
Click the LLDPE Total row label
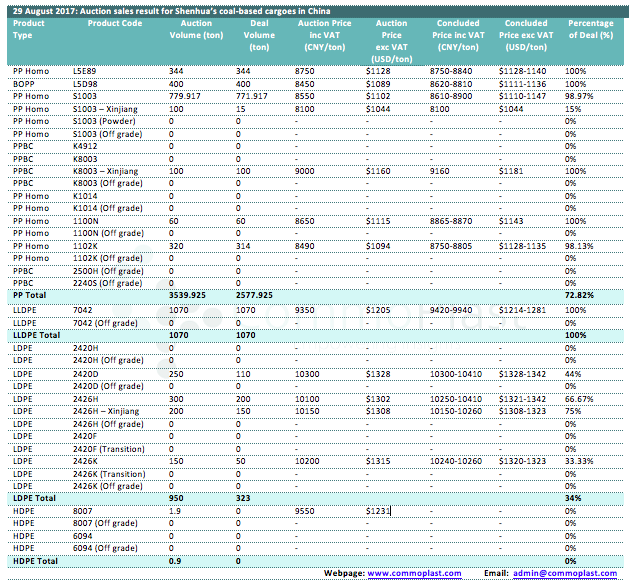pyautogui.click(x=38, y=334)
